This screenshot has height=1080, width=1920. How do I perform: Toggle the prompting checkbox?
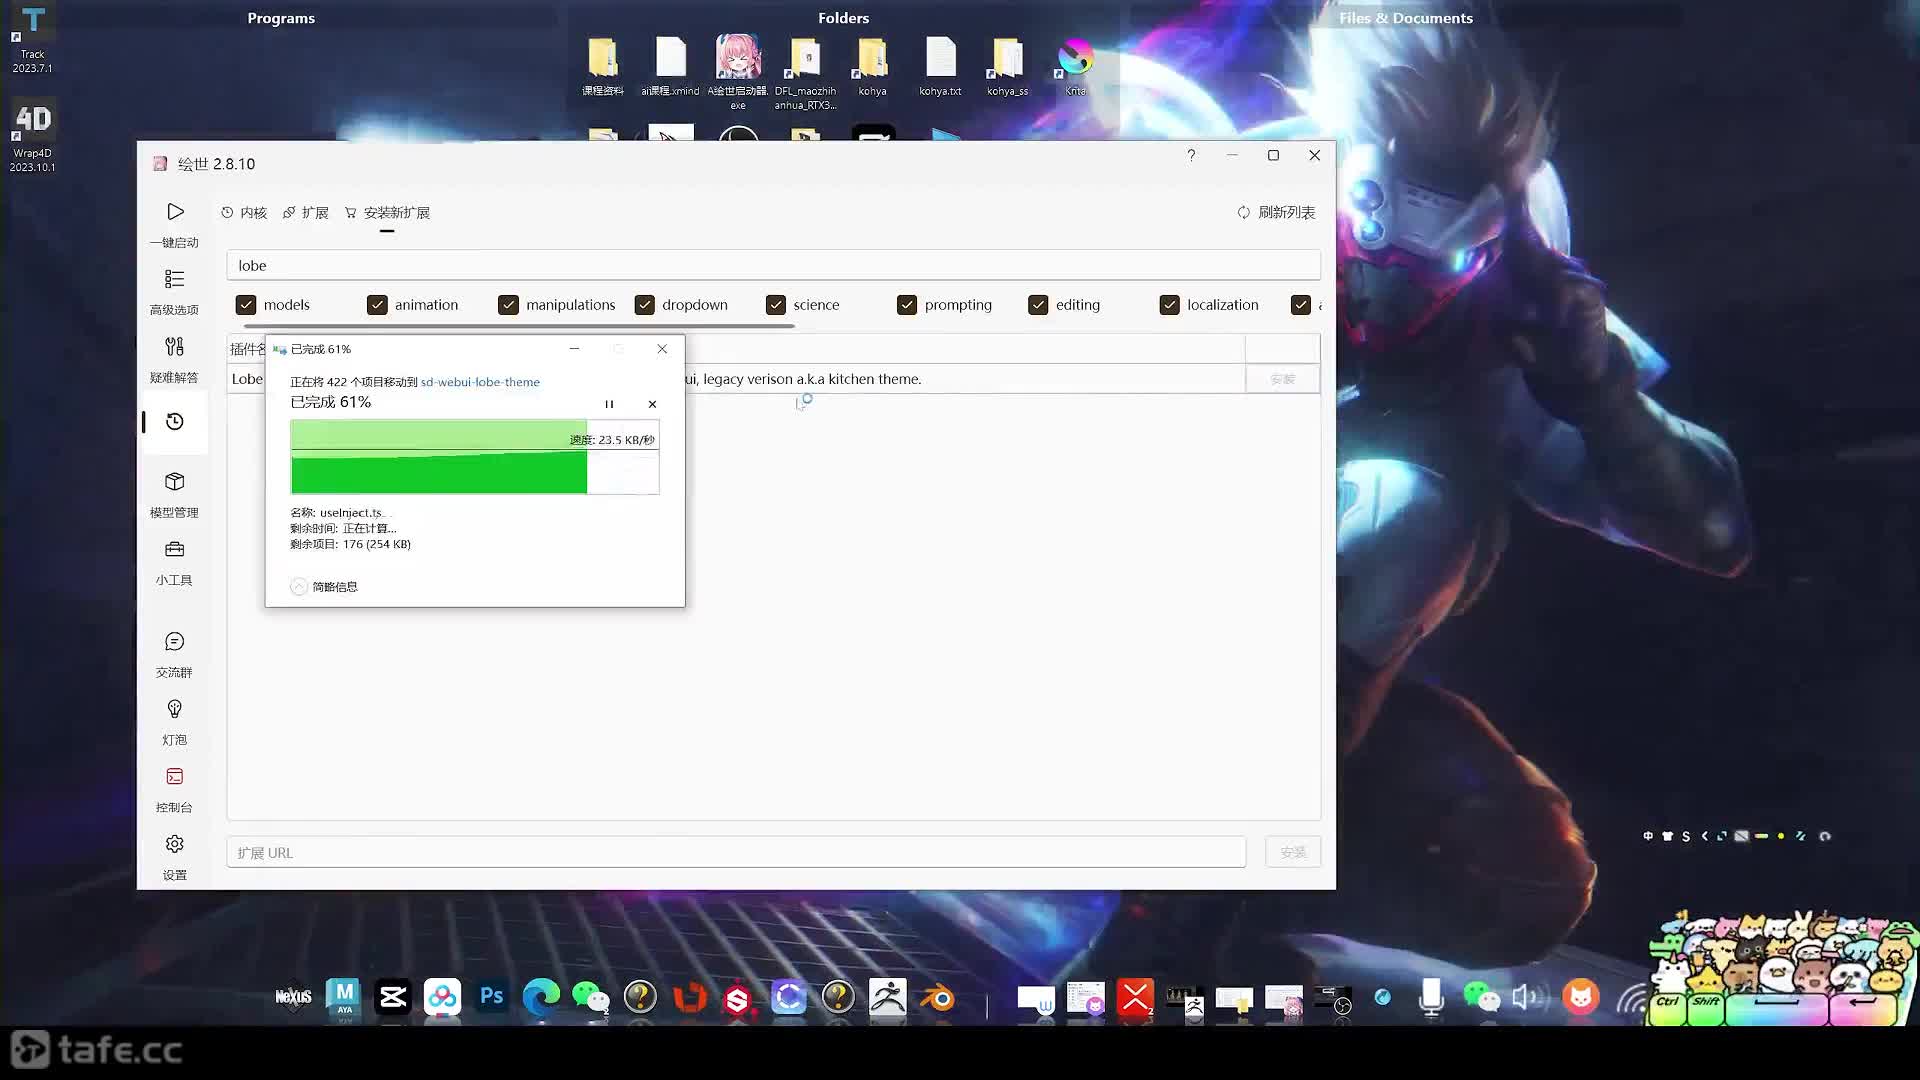[907, 305]
